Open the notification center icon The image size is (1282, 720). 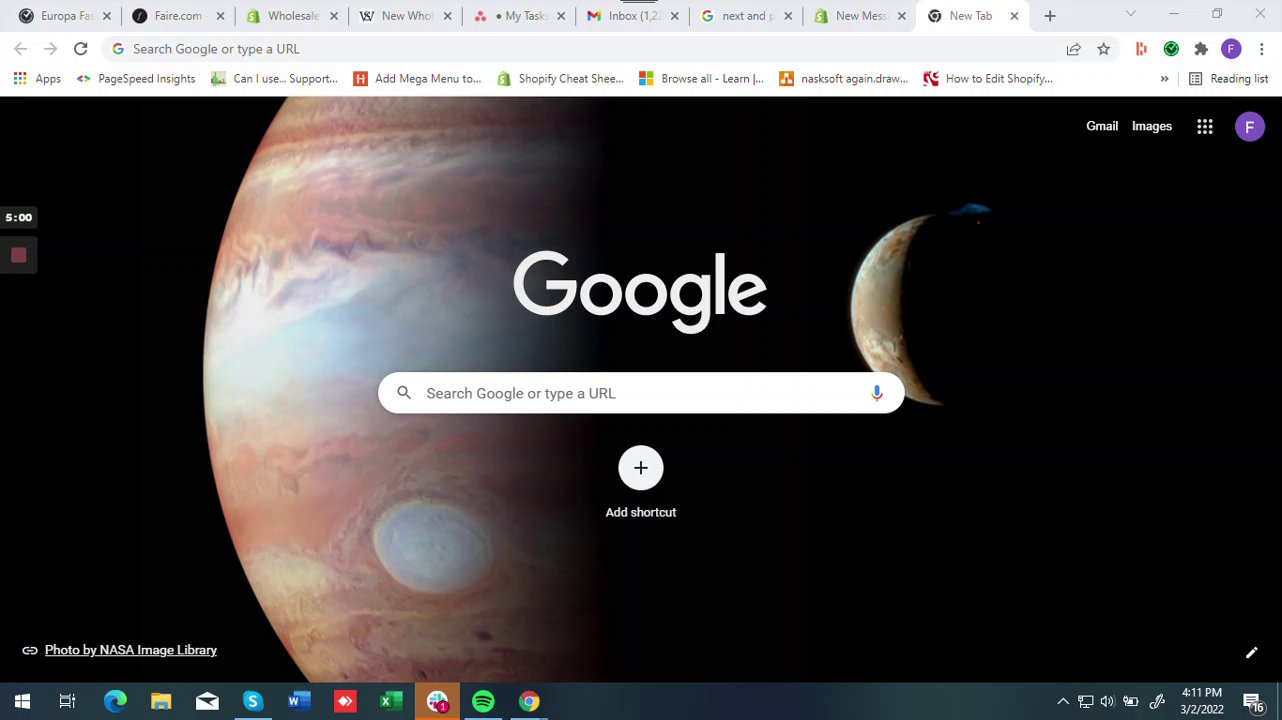click(x=1253, y=702)
